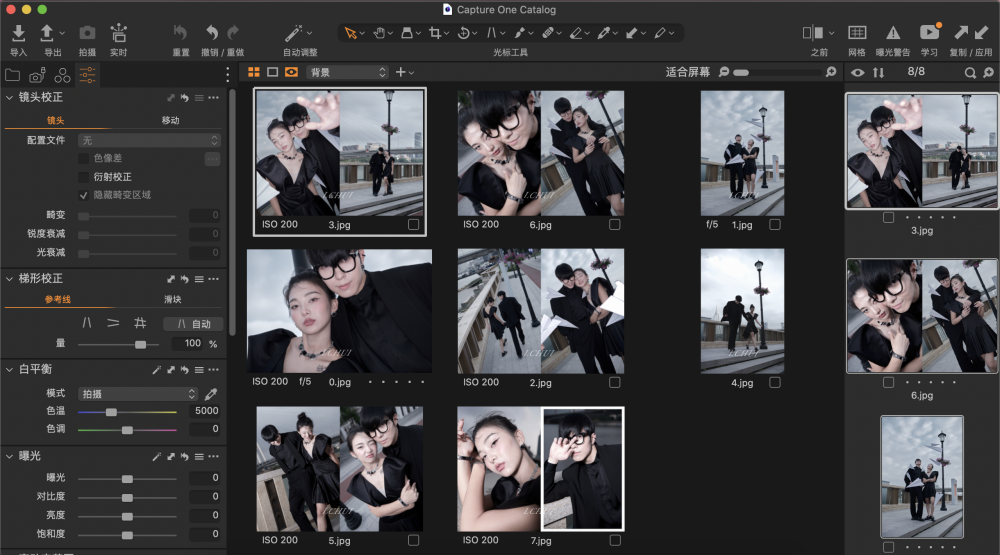Switch to the 移动 tab
The image size is (1000, 555).
pyautogui.click(x=171, y=120)
